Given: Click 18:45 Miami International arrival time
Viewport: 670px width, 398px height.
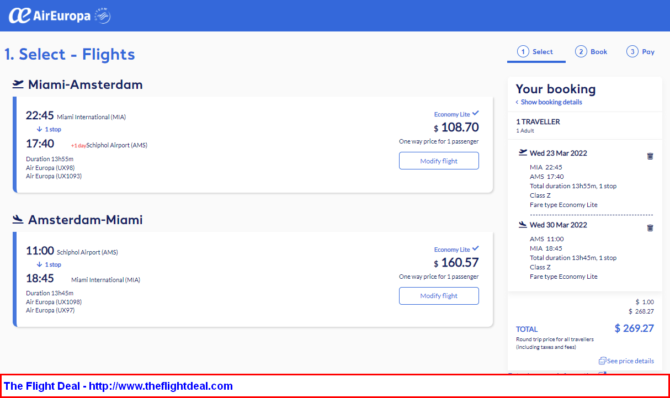Looking at the screenshot, I should pyautogui.click(x=40, y=278).
